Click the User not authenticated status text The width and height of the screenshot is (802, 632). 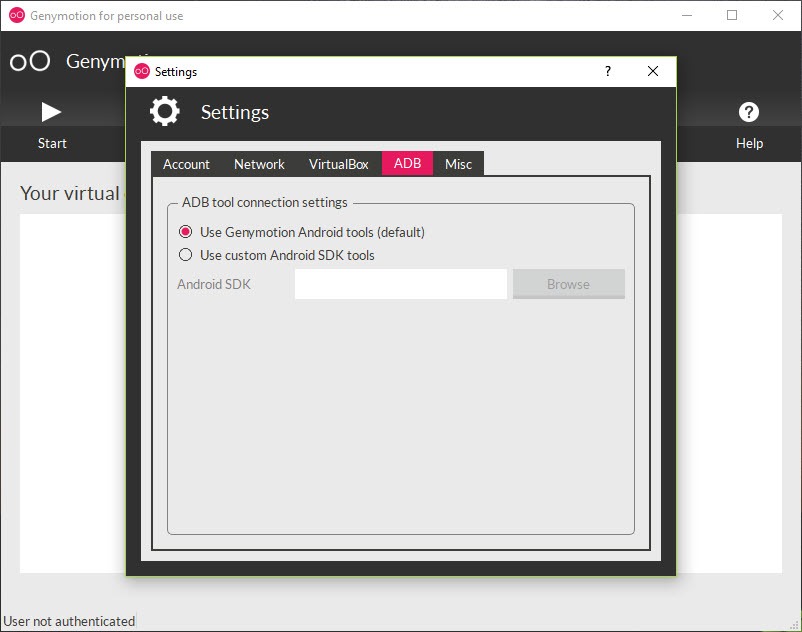point(69,621)
